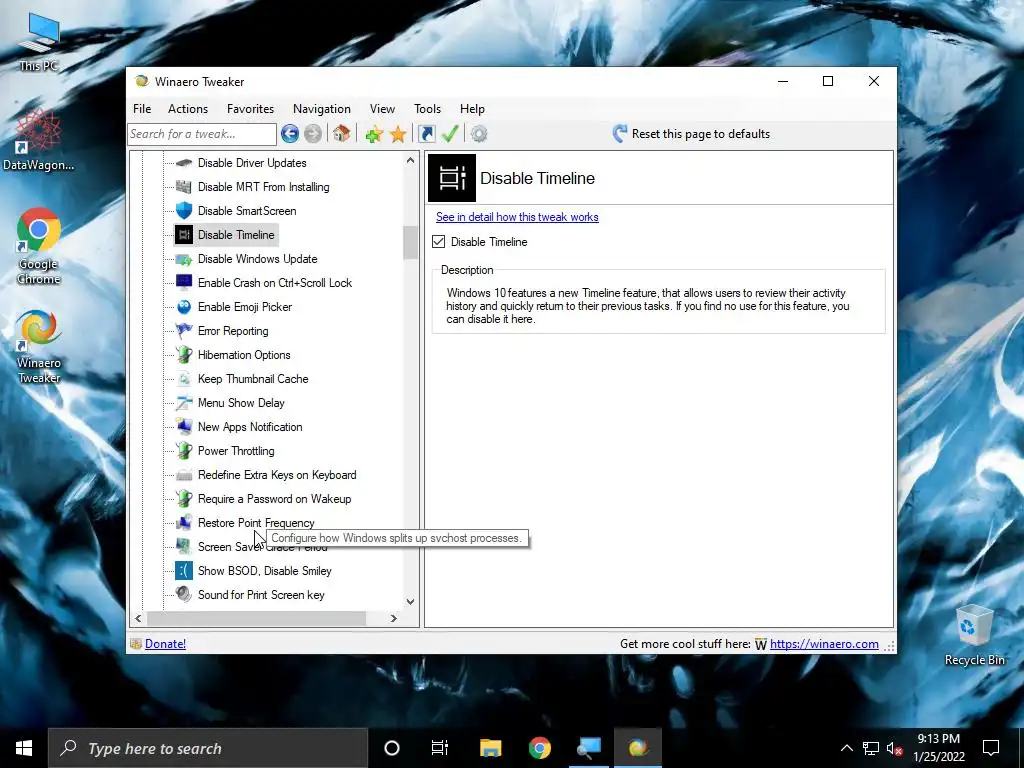Open the notification center icon
The image size is (1024, 768).
[x=991, y=748]
